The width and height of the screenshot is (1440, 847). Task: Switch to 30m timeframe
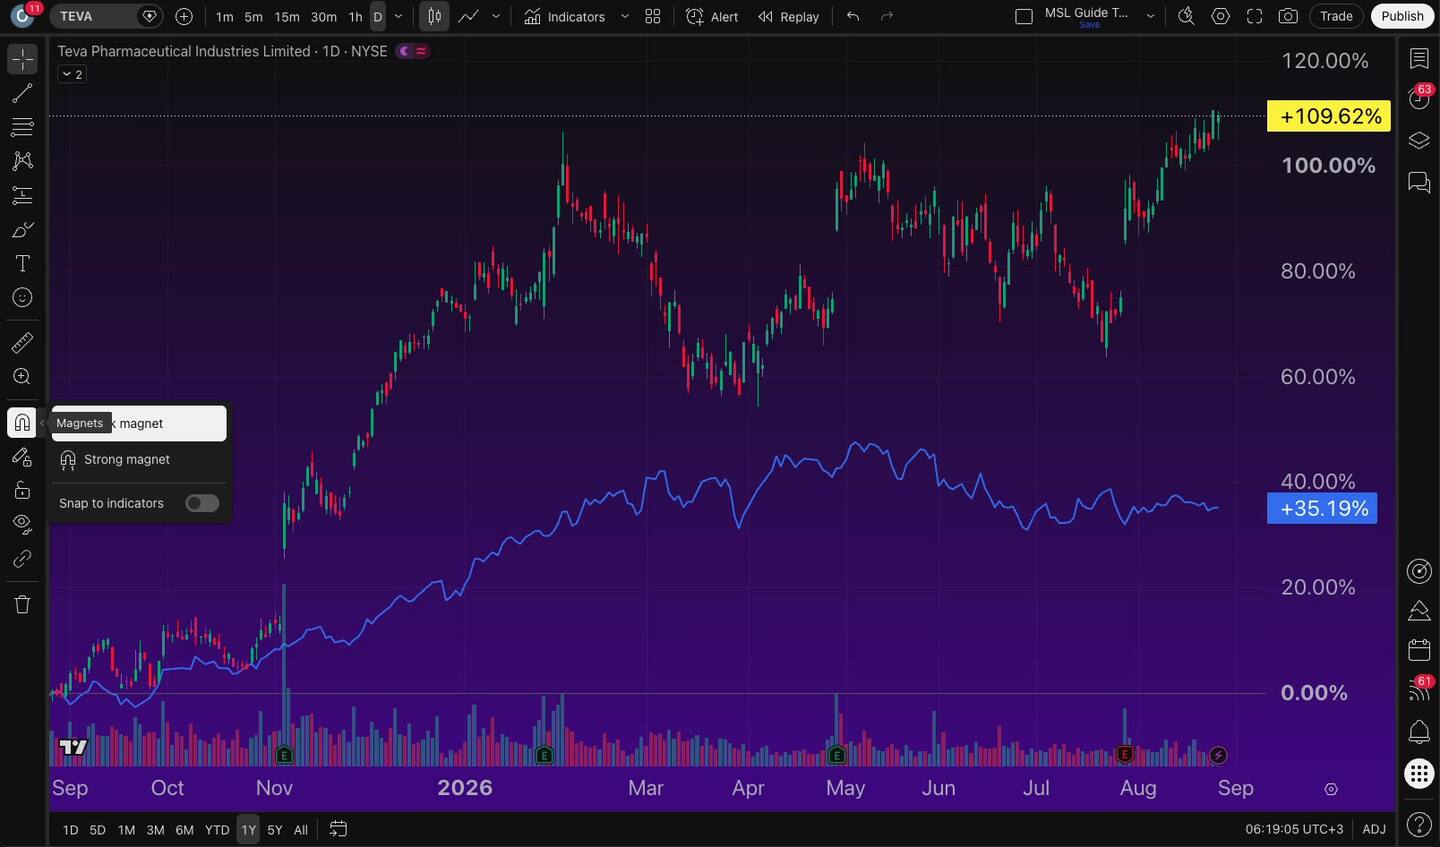pos(324,17)
